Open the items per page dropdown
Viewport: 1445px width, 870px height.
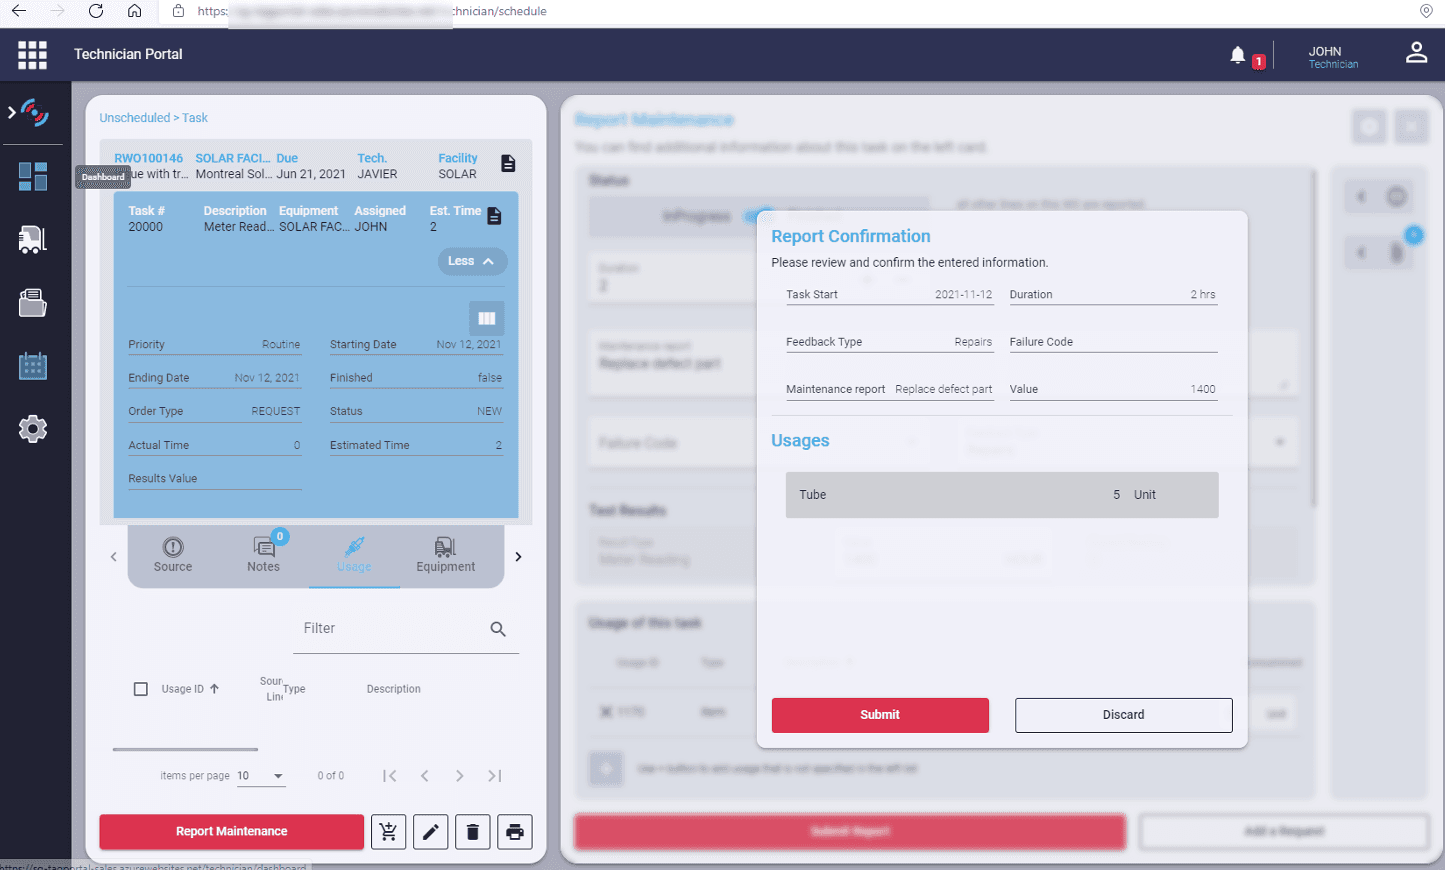click(x=261, y=776)
